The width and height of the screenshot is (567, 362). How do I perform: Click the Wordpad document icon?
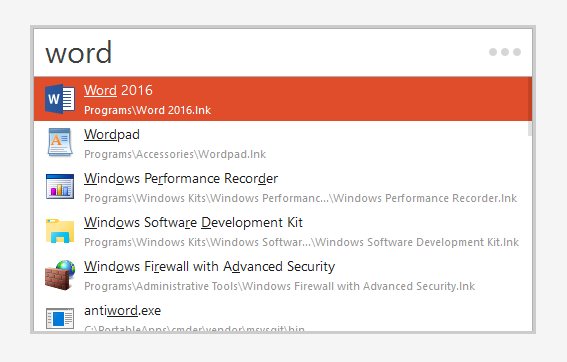click(60, 142)
